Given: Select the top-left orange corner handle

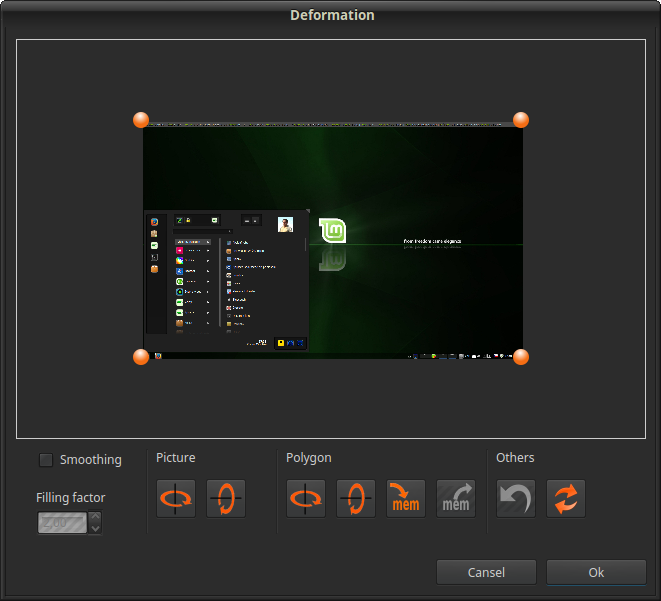Looking at the screenshot, I should pyautogui.click(x=141, y=120).
